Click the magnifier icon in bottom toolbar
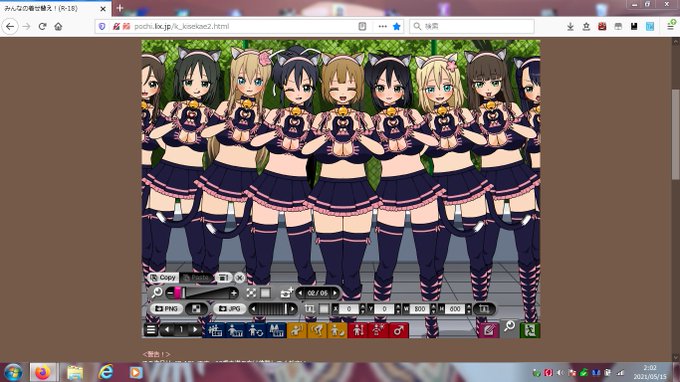Image resolution: width=680 pixels, height=382 pixels. [x=509, y=326]
